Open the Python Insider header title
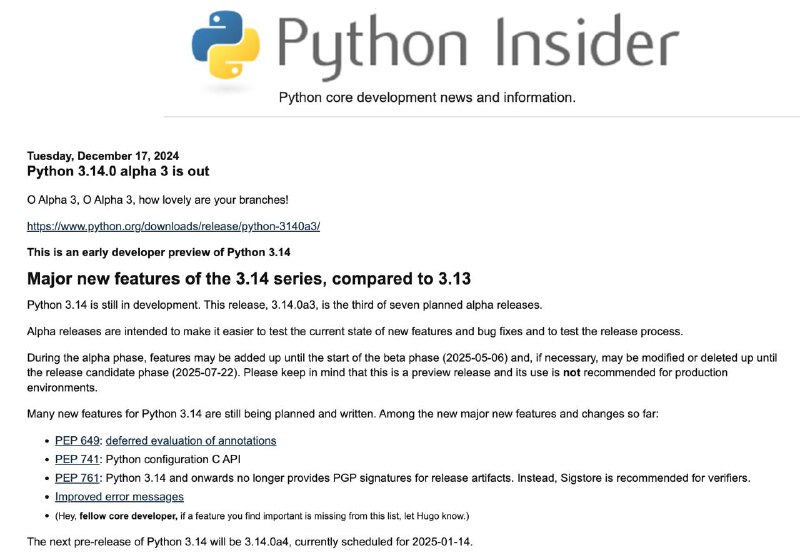 (478, 46)
